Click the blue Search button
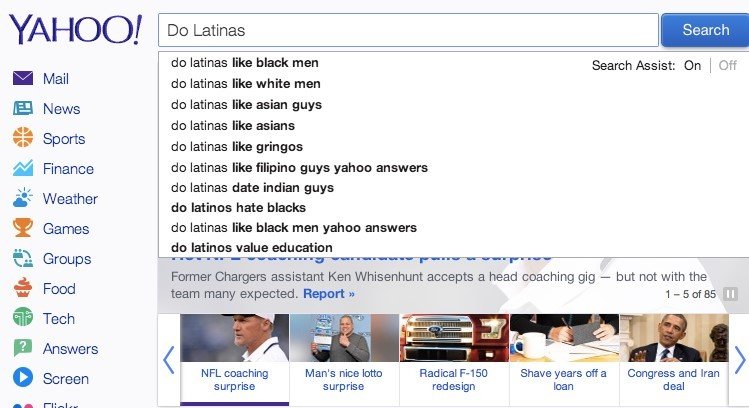 (705, 30)
